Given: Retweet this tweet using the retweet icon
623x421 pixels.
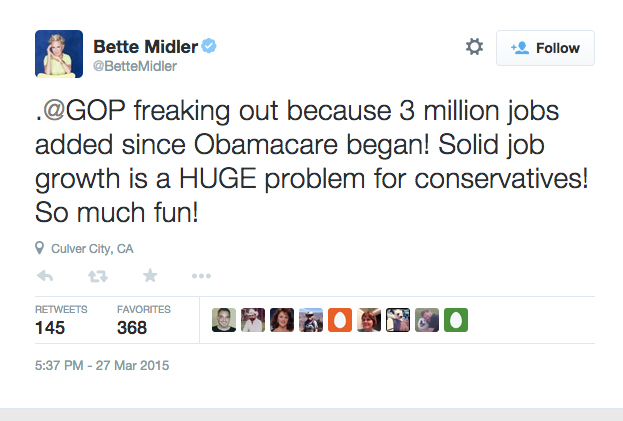Looking at the screenshot, I should 98,276.
